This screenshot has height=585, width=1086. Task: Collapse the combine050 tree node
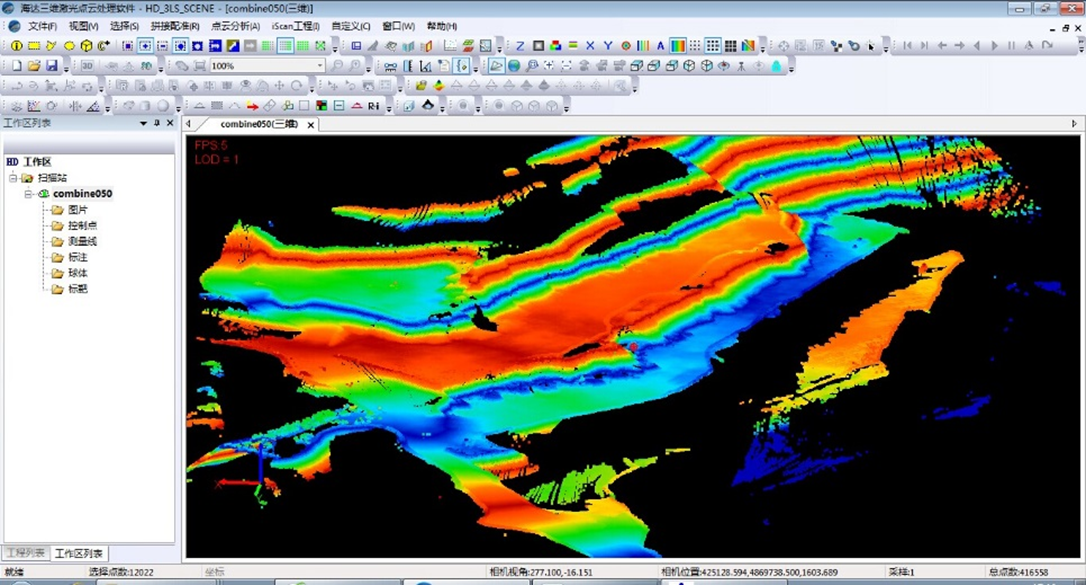point(30,194)
